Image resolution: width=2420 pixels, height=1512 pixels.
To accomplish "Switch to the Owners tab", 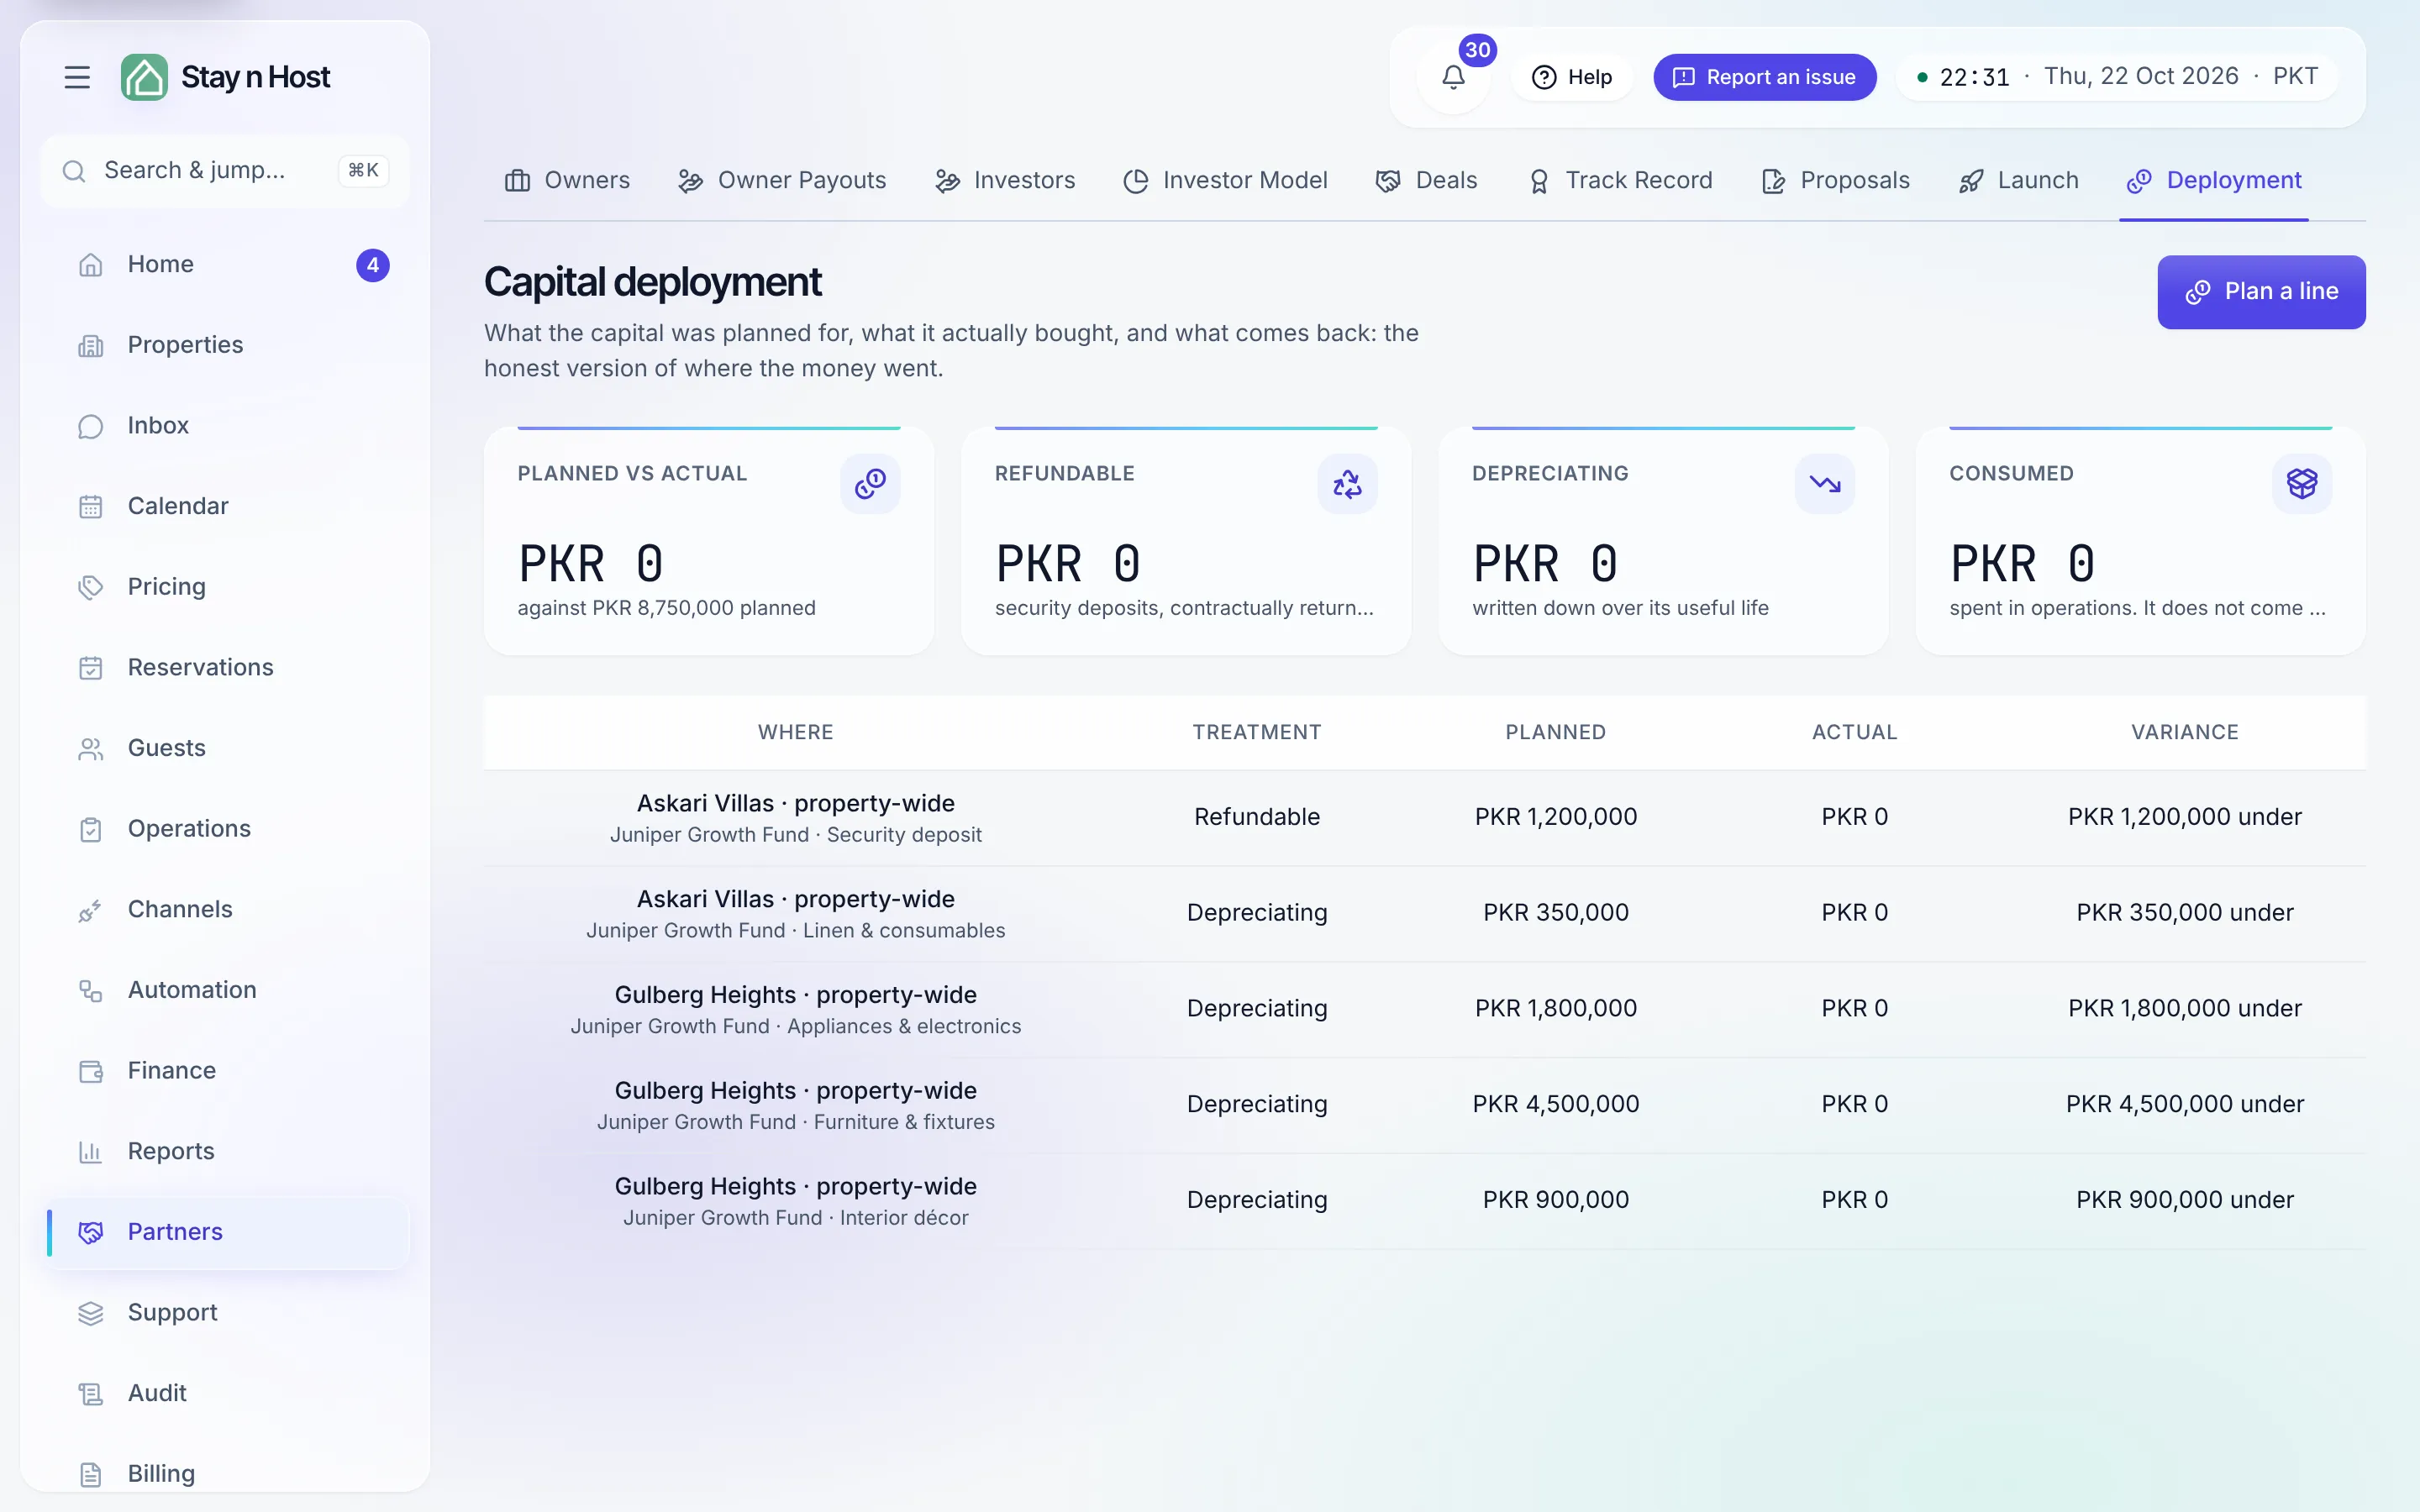I will [x=567, y=181].
